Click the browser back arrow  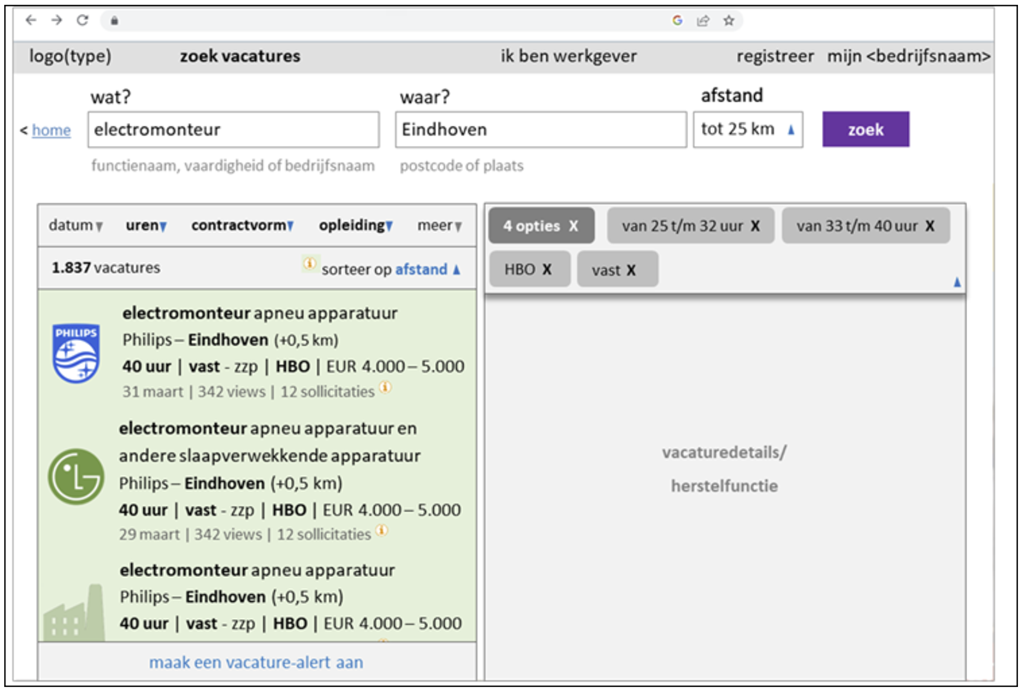[x=31, y=20]
